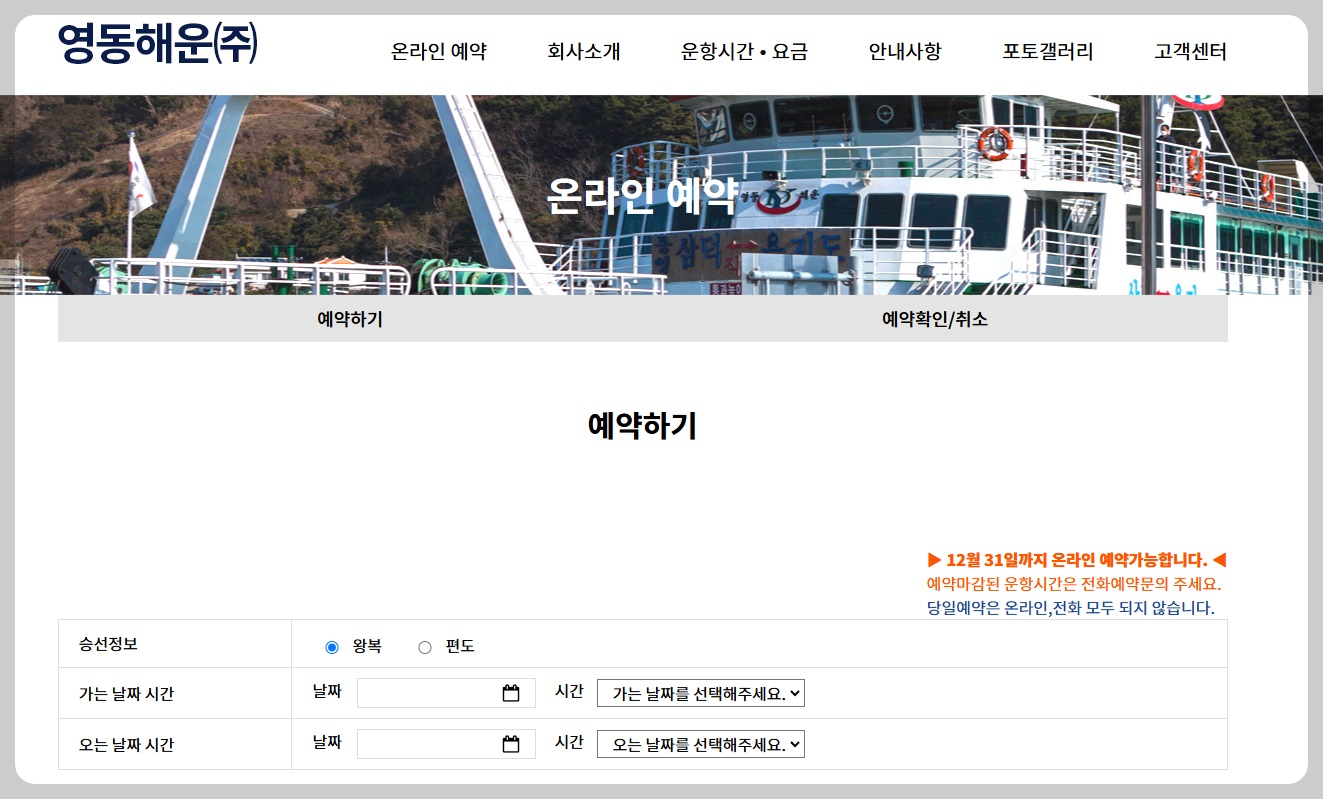Click the dropdown arrow beside 오는 날짜를 선택해주세요

[794, 743]
